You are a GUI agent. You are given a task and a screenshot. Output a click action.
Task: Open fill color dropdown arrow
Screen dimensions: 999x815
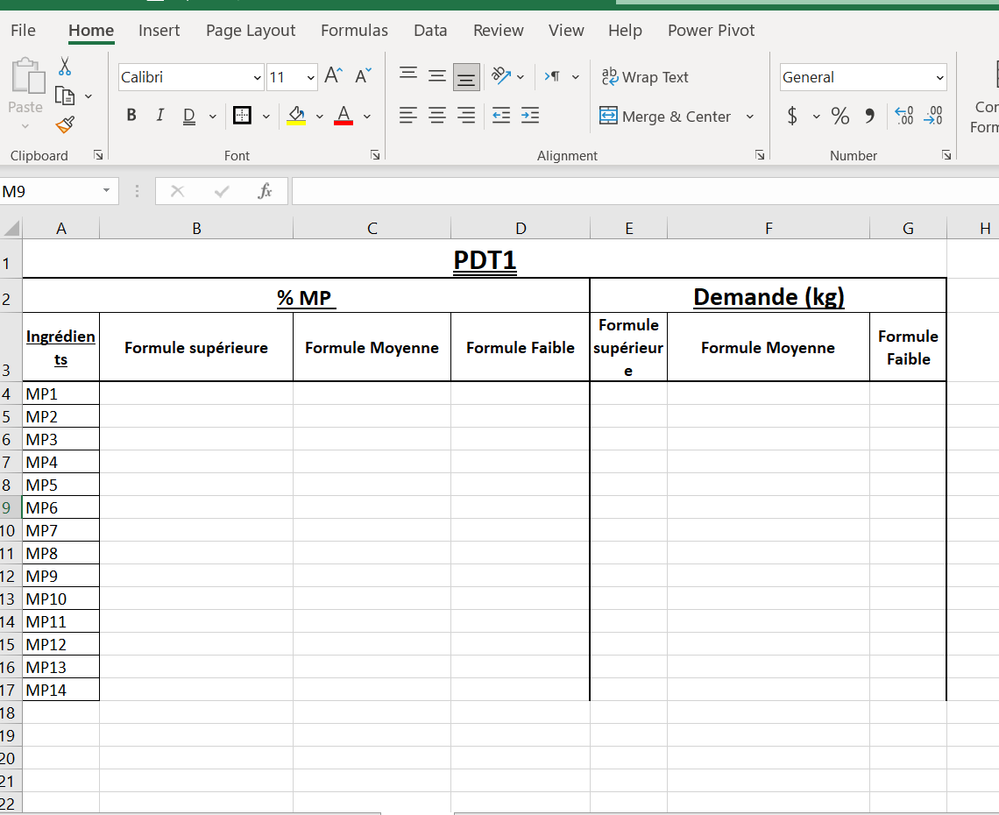[319, 117]
